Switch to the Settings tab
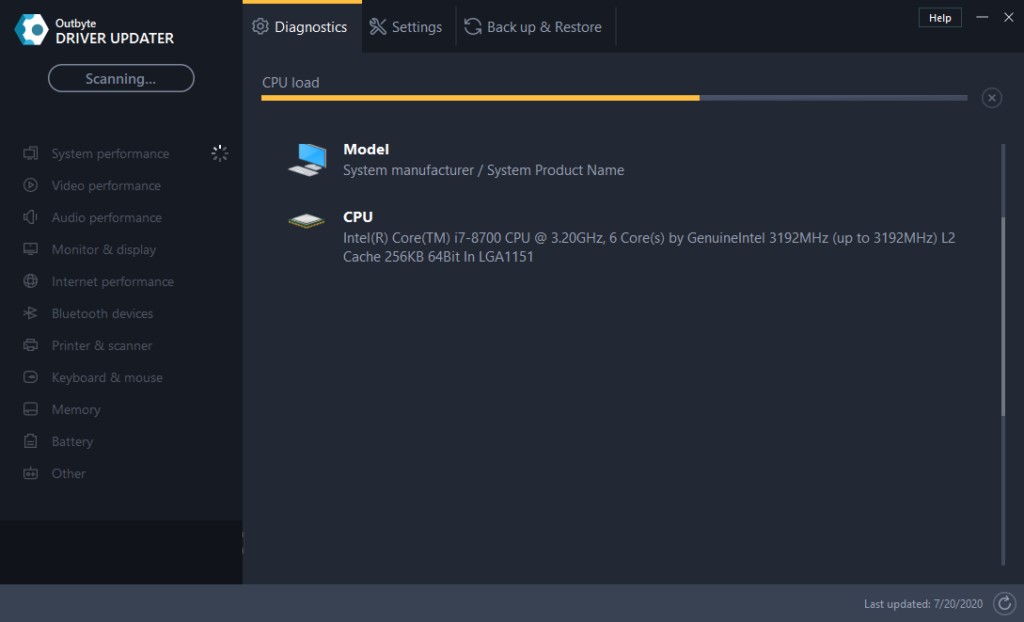The image size is (1024, 622). click(406, 27)
